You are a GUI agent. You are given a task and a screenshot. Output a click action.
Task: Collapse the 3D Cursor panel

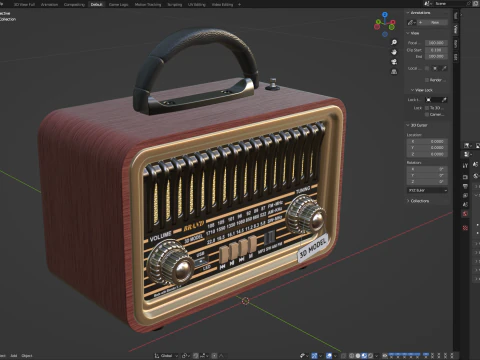(x=408, y=125)
